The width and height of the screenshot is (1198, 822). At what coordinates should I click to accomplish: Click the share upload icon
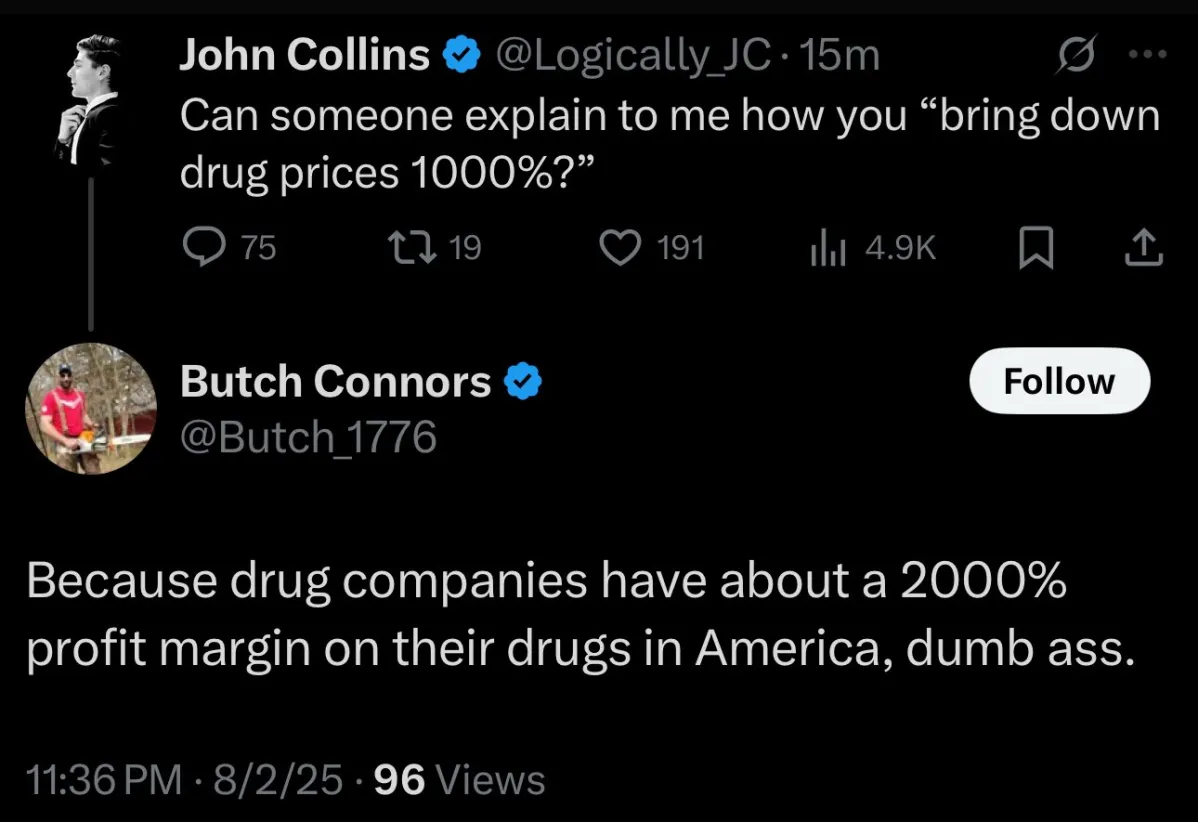[1144, 248]
